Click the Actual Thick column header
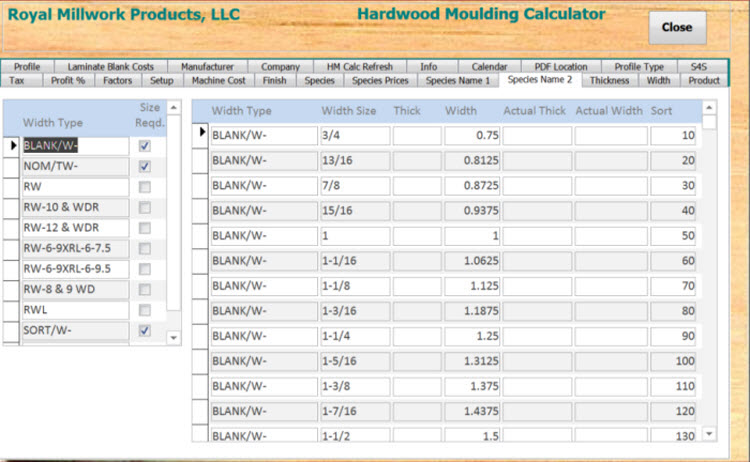The image size is (750, 462). pyautogui.click(x=534, y=111)
